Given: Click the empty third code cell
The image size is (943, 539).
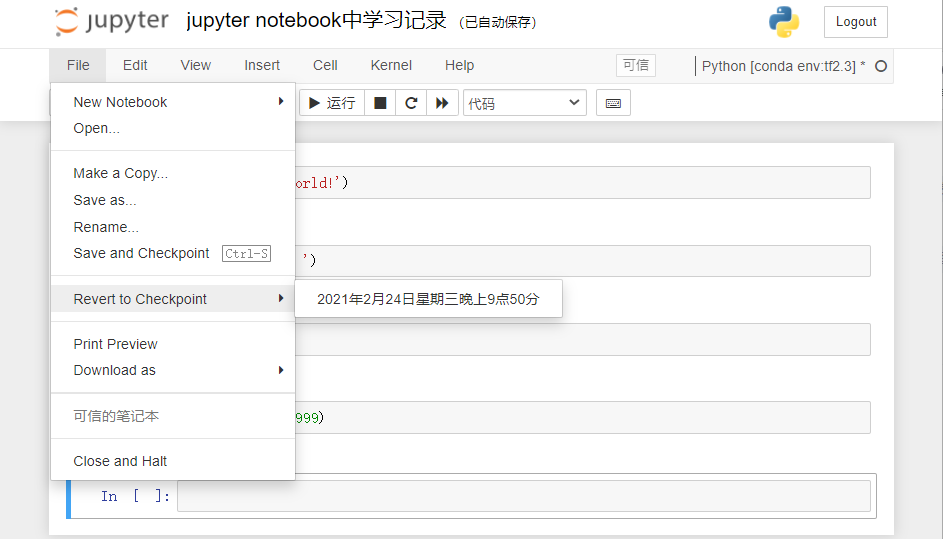Looking at the screenshot, I should (582, 339).
